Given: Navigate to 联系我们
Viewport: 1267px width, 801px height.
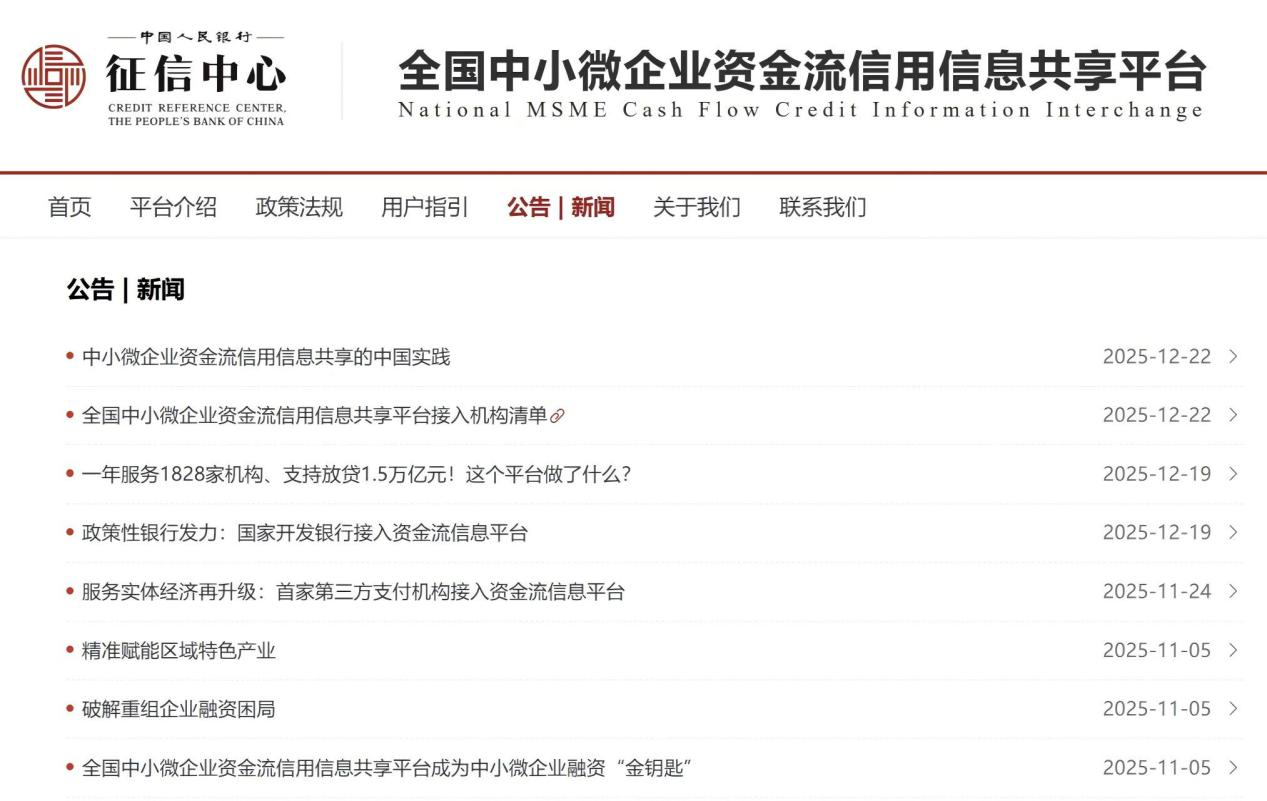Looking at the screenshot, I should [x=822, y=207].
